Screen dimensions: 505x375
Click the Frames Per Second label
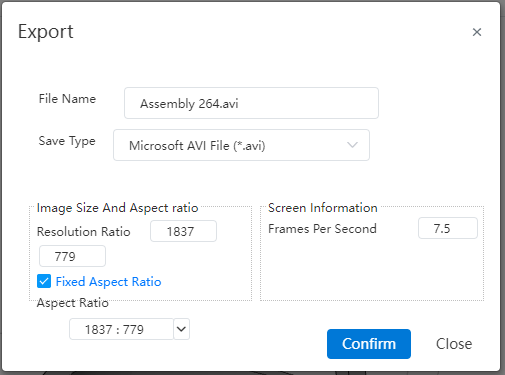322,229
